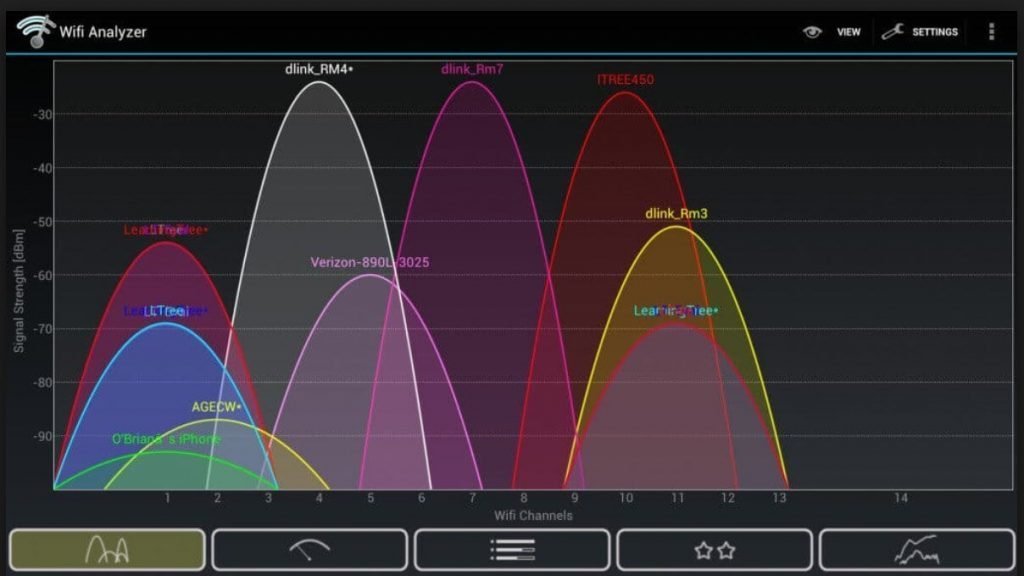
Task: Click channel 14 on the axis
Action: 901,498
